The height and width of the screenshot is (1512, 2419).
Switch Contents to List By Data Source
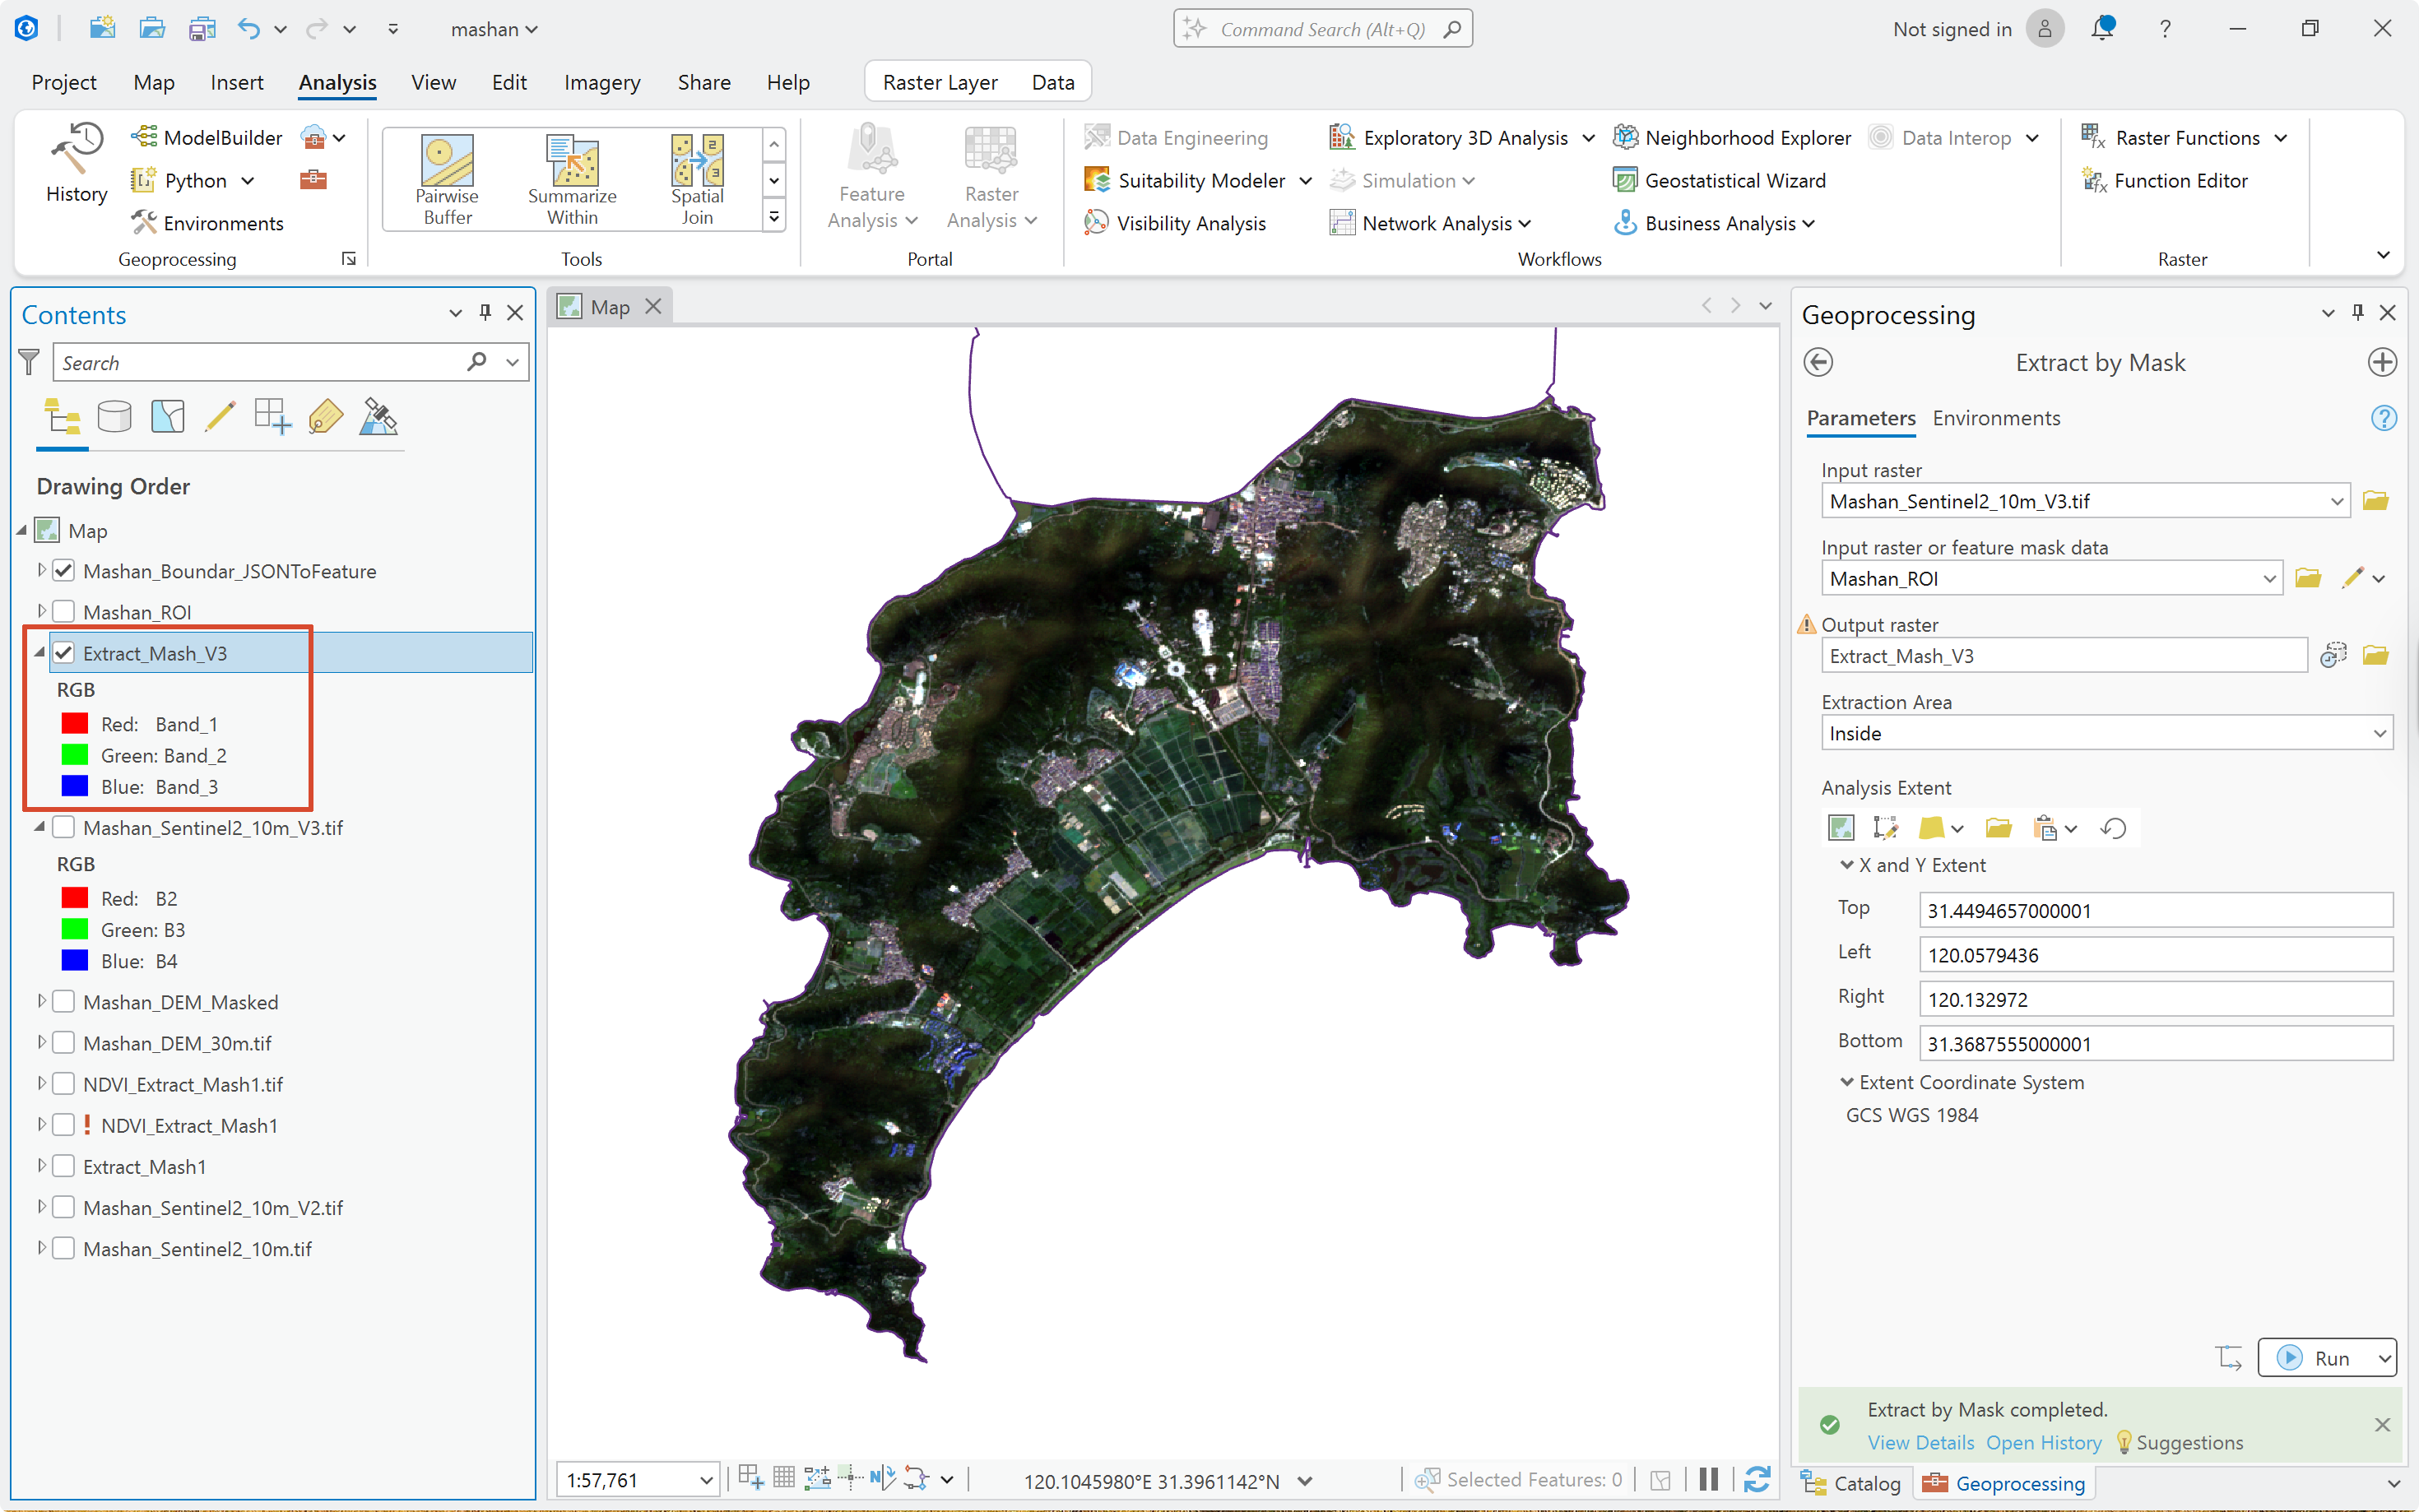pos(114,416)
